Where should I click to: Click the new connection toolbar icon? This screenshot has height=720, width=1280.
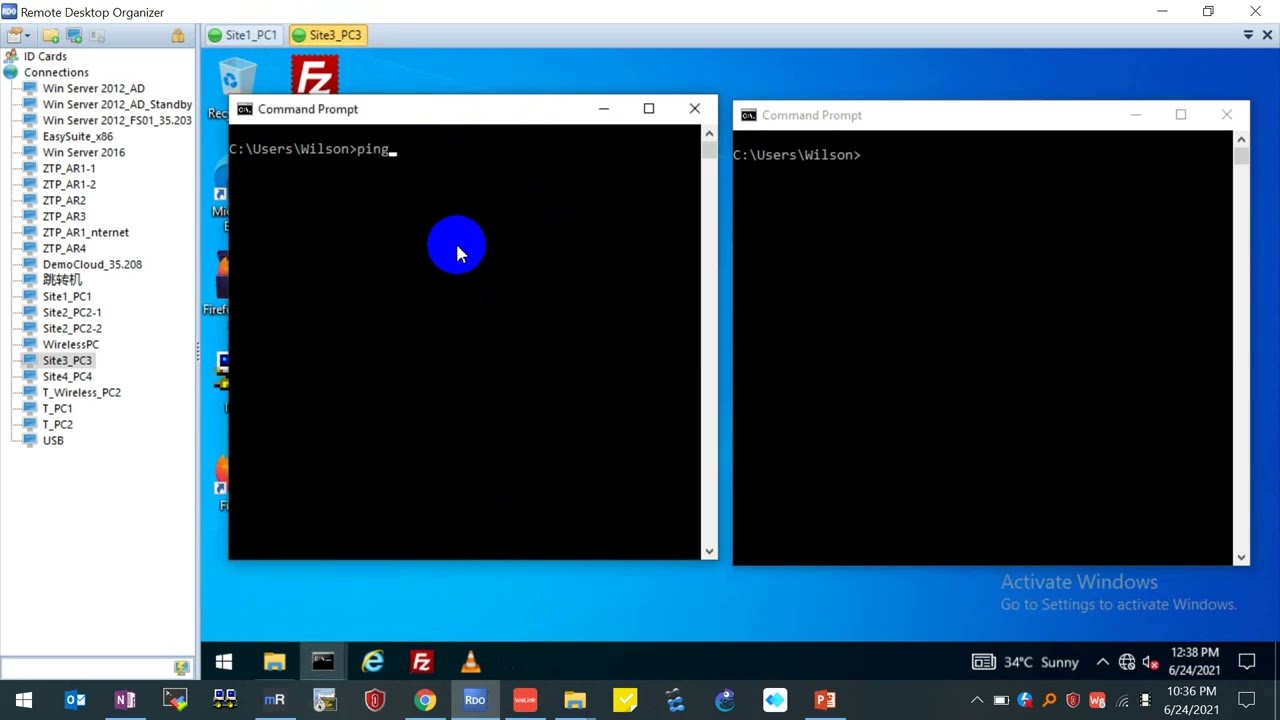click(x=74, y=36)
